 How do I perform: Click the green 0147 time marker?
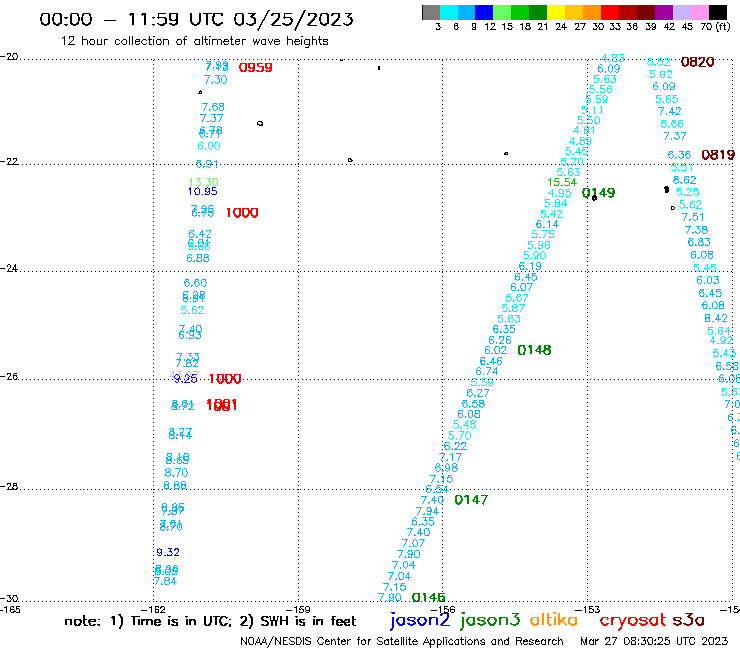(471, 500)
